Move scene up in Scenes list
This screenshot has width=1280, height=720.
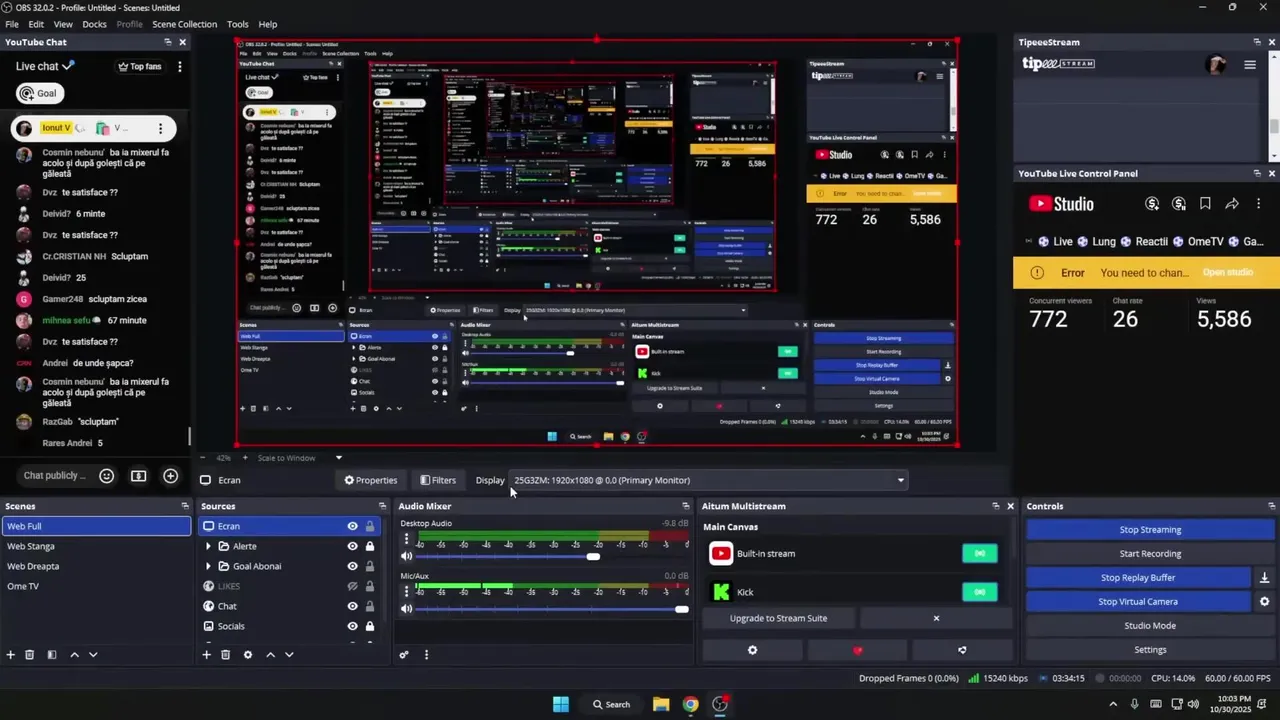click(x=74, y=655)
